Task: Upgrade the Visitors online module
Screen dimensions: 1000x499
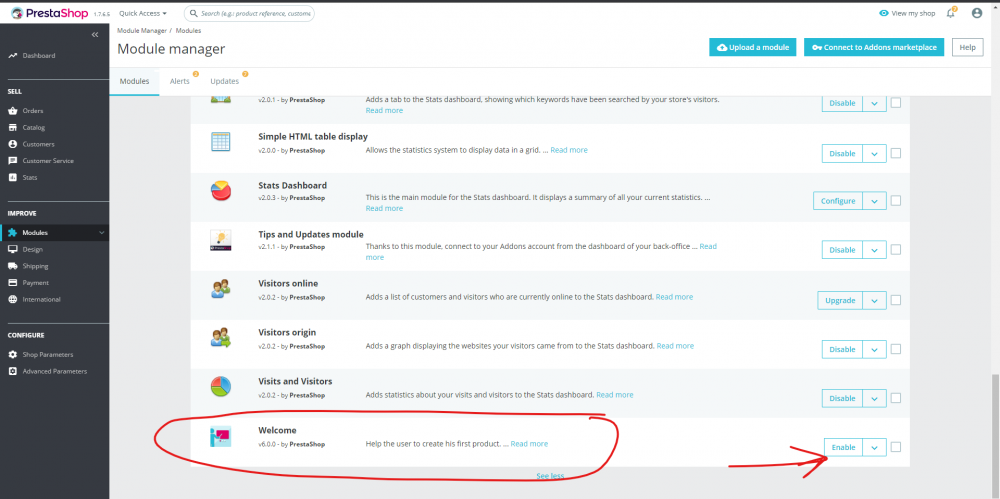Action: [x=840, y=301]
